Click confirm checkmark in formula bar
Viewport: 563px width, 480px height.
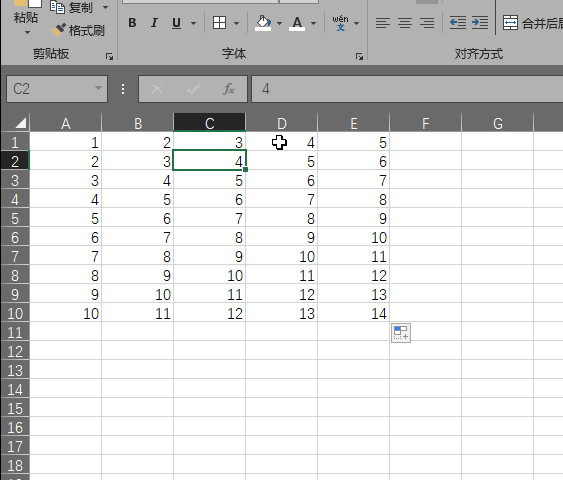[x=193, y=89]
